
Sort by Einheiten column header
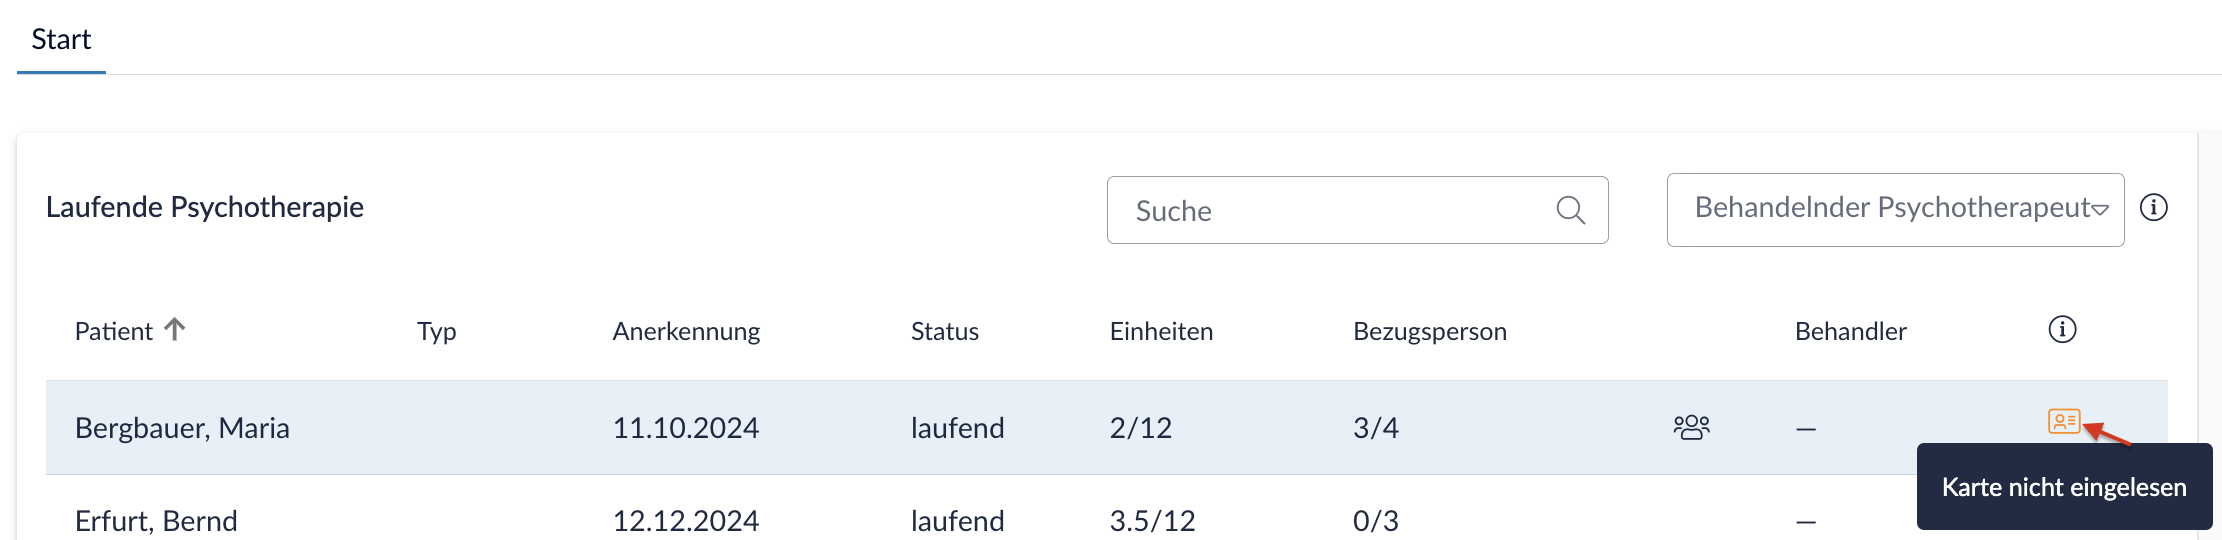tap(1161, 332)
